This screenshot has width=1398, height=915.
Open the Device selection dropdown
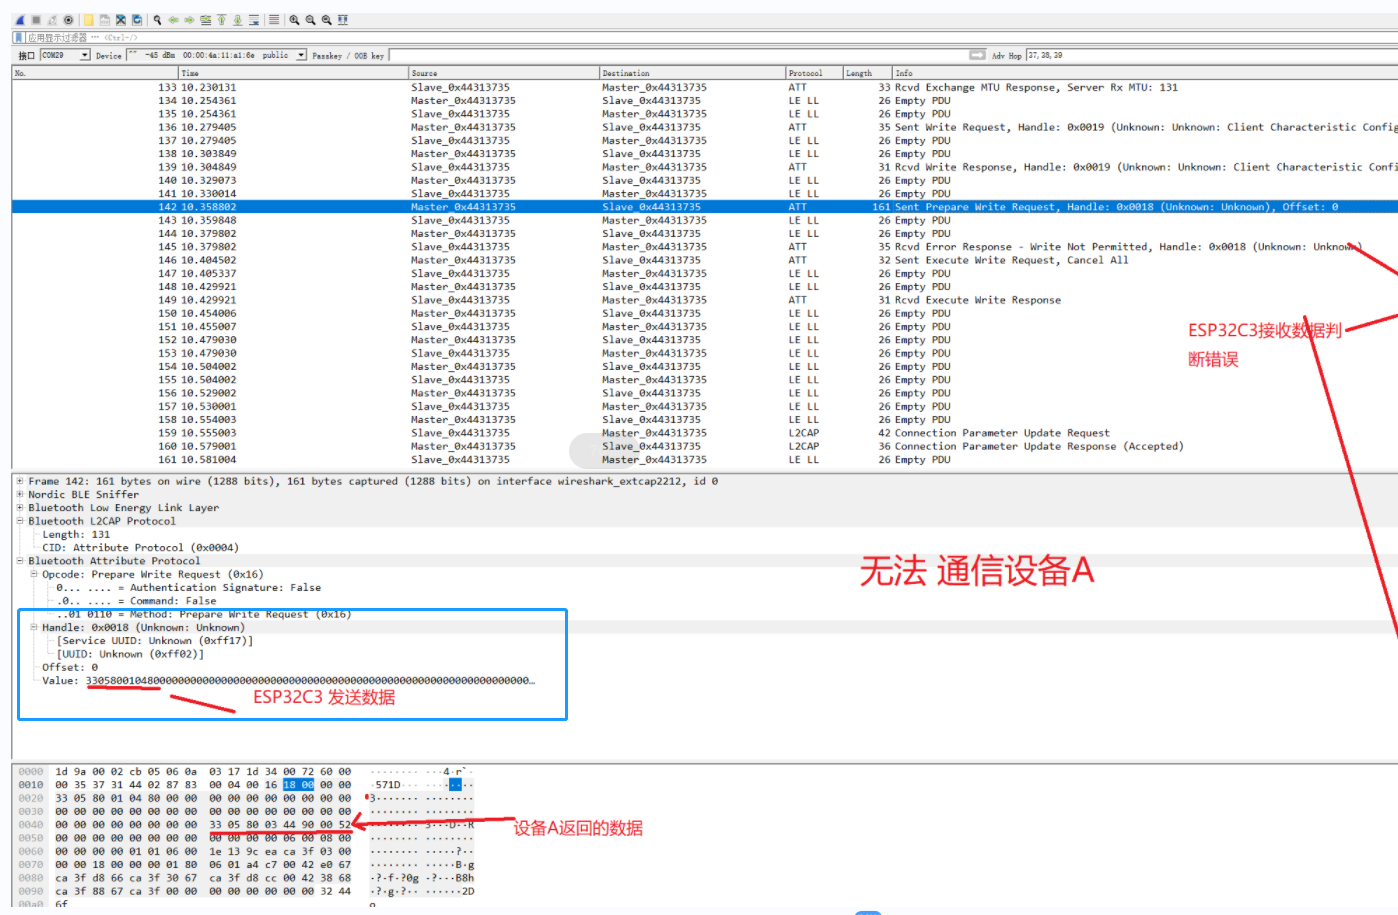coord(300,55)
